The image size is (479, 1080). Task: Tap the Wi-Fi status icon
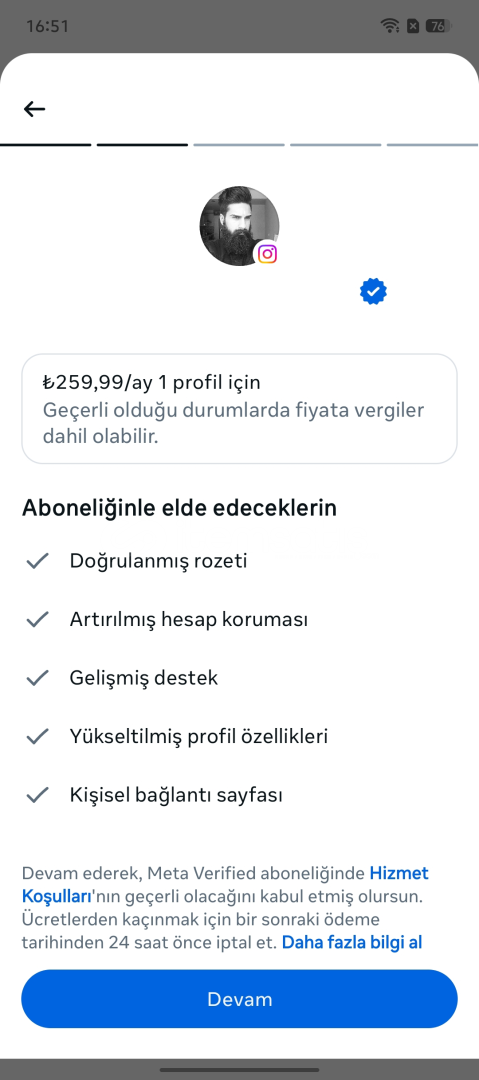coord(390,26)
